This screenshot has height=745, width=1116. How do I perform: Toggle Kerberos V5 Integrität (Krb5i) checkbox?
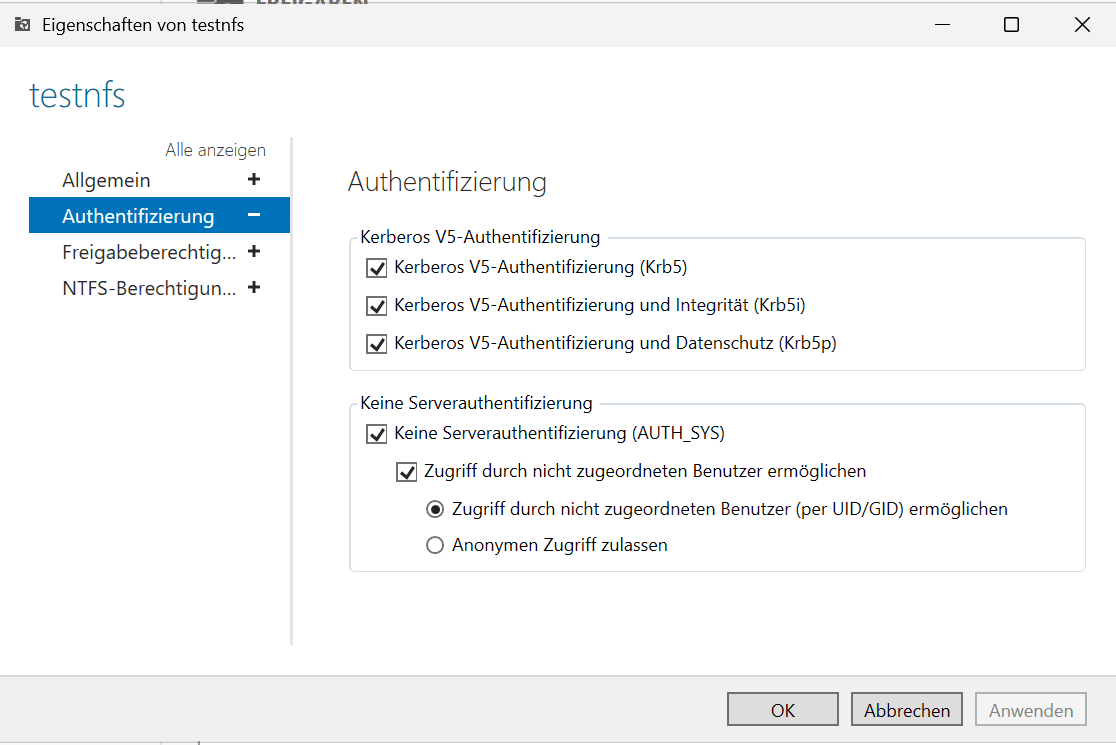[x=377, y=306]
